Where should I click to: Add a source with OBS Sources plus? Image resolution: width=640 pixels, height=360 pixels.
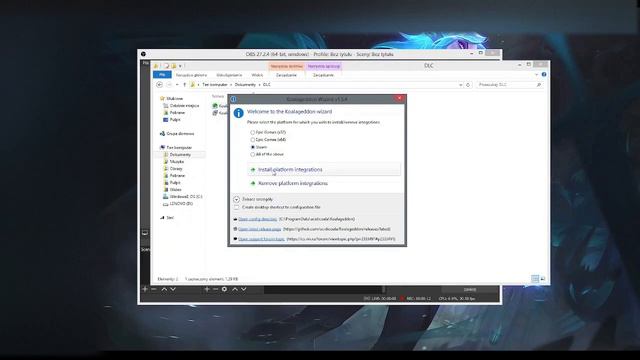pyautogui.click(x=207, y=289)
